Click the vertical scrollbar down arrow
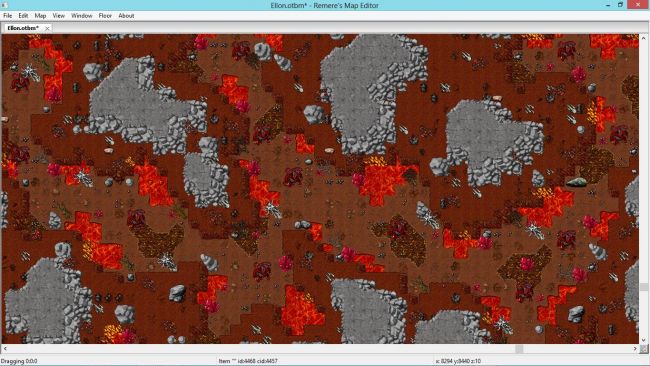650x366 pixels. [643, 340]
